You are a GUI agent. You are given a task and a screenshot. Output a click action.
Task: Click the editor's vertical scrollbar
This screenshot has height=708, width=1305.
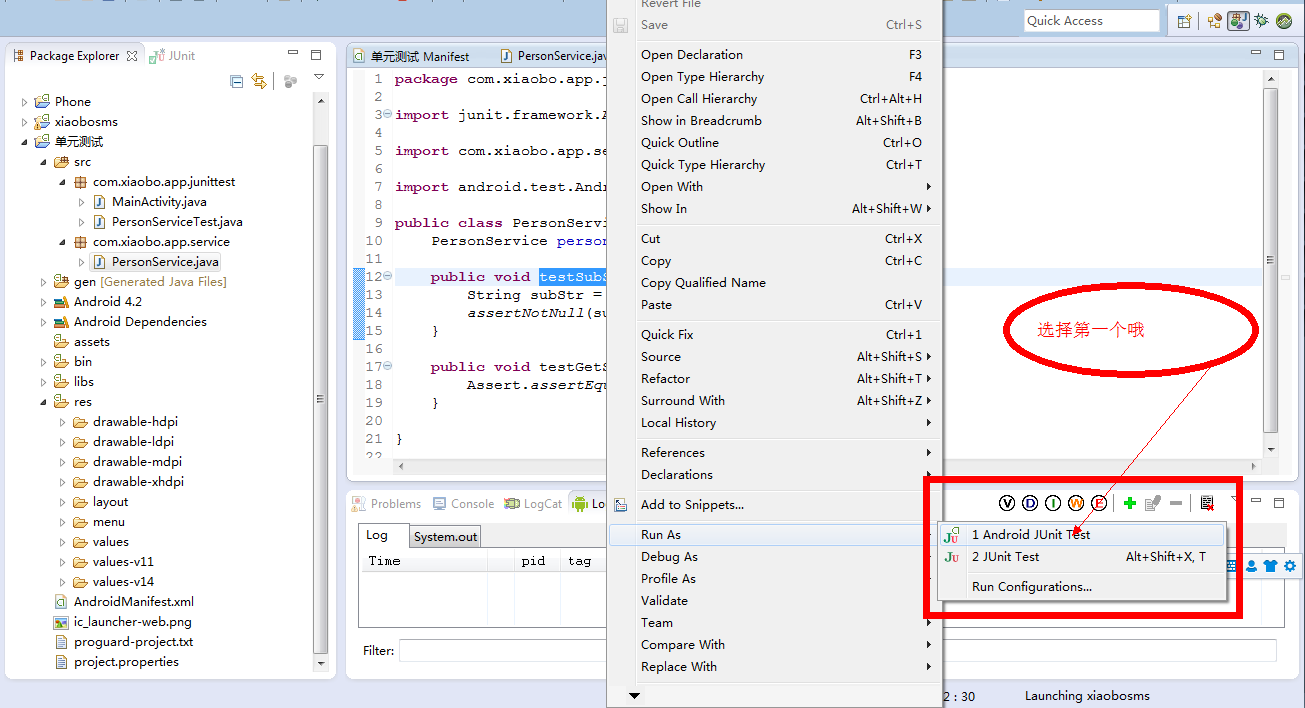click(x=1270, y=260)
